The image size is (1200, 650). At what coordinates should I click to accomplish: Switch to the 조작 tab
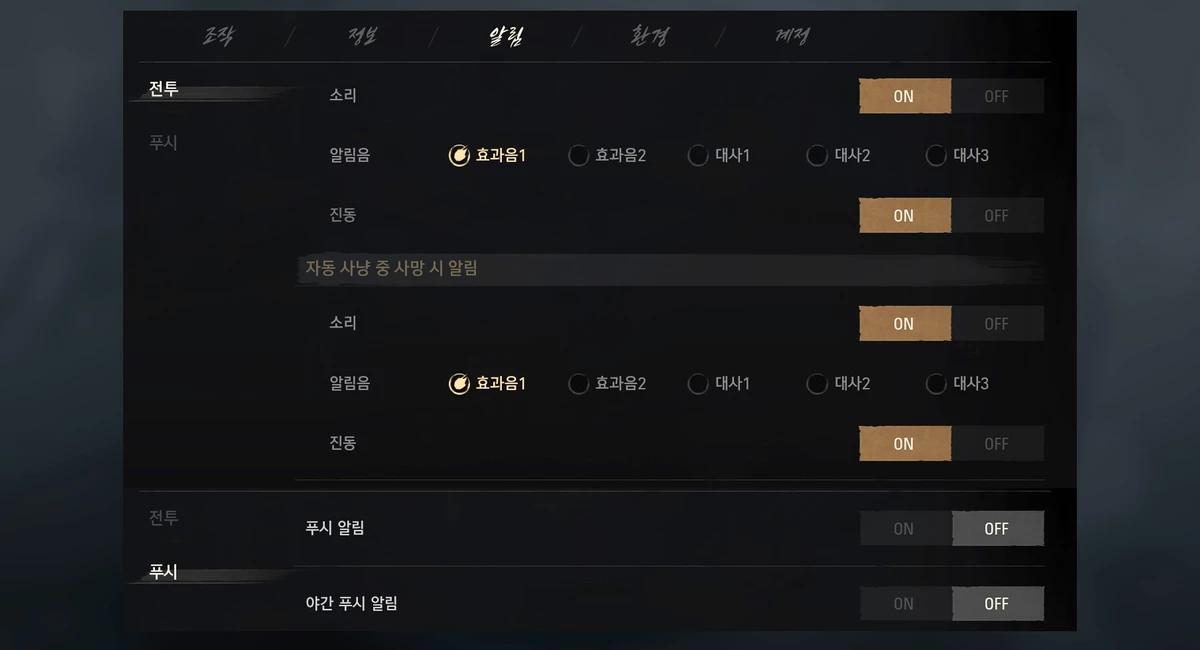(x=217, y=36)
